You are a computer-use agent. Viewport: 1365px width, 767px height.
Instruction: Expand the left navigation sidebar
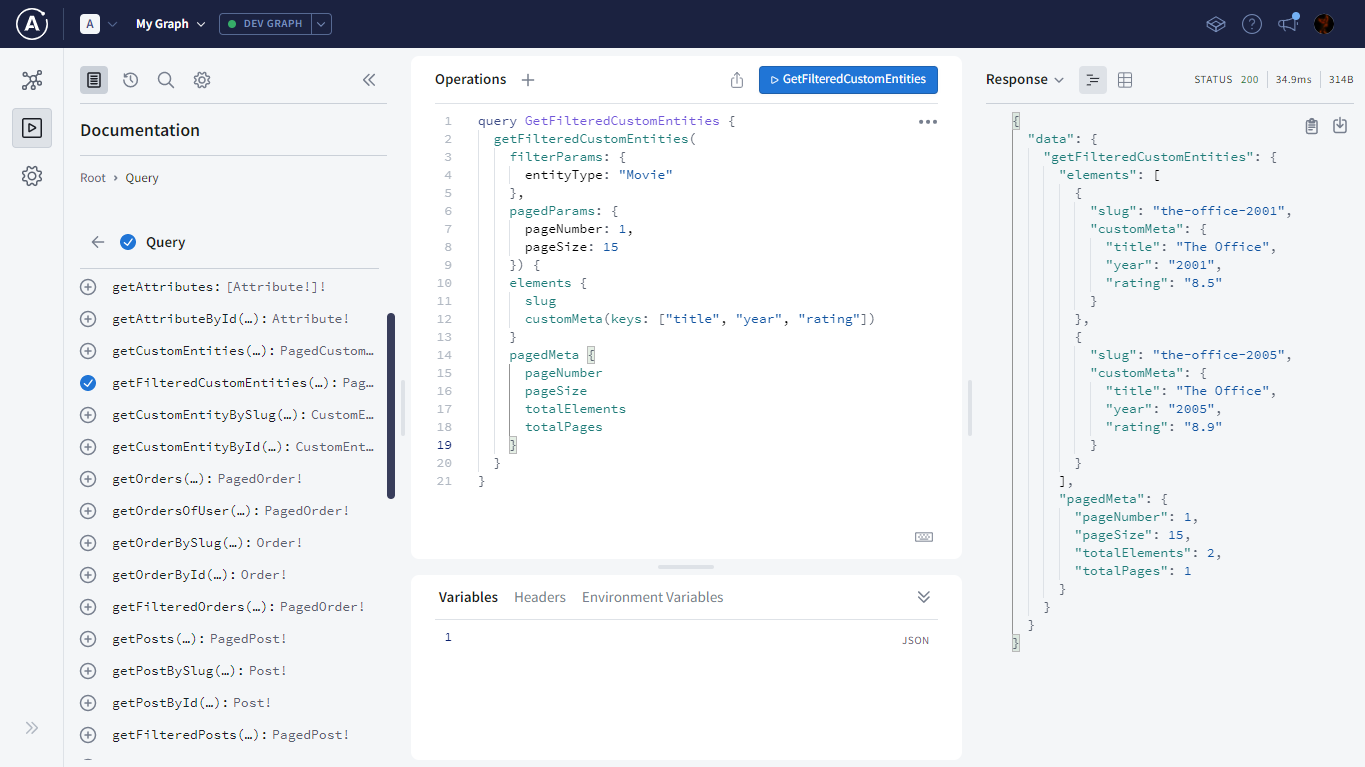click(x=32, y=728)
